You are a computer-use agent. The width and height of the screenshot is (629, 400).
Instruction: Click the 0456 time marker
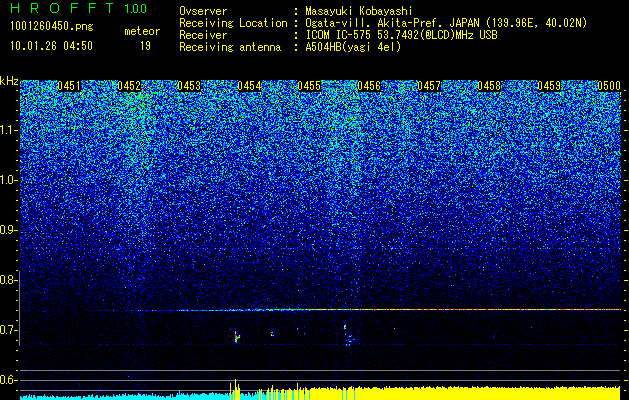369,86
